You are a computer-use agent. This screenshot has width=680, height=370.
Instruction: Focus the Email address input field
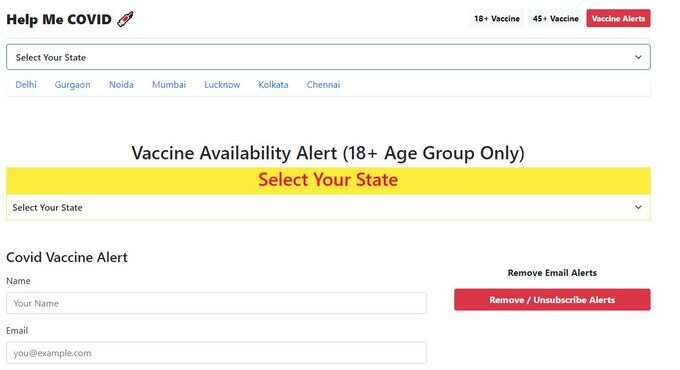click(x=216, y=353)
